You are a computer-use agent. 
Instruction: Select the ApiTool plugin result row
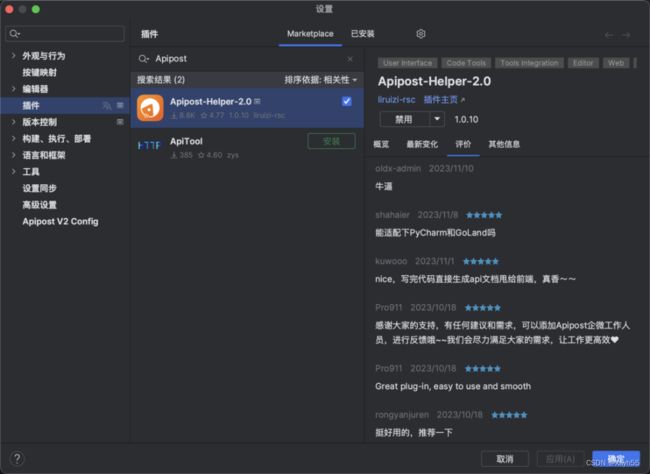[x=247, y=148]
